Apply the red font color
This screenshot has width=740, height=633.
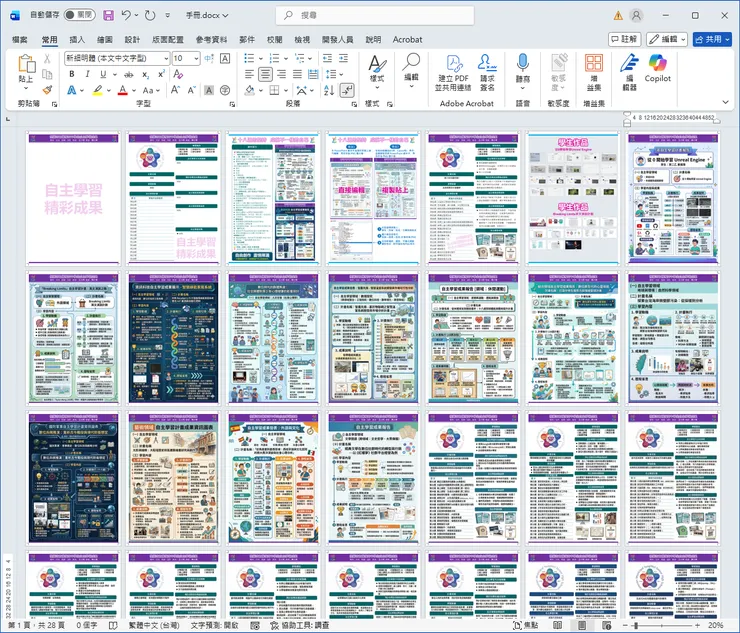point(123,90)
